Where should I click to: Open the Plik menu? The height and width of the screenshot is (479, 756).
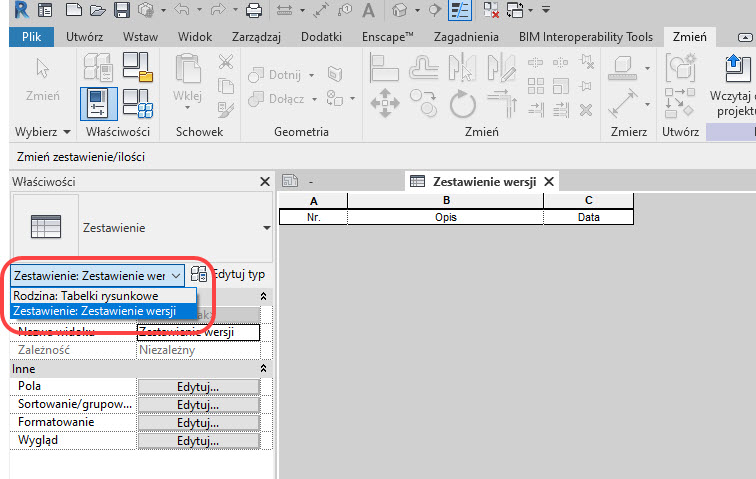tap(32, 37)
